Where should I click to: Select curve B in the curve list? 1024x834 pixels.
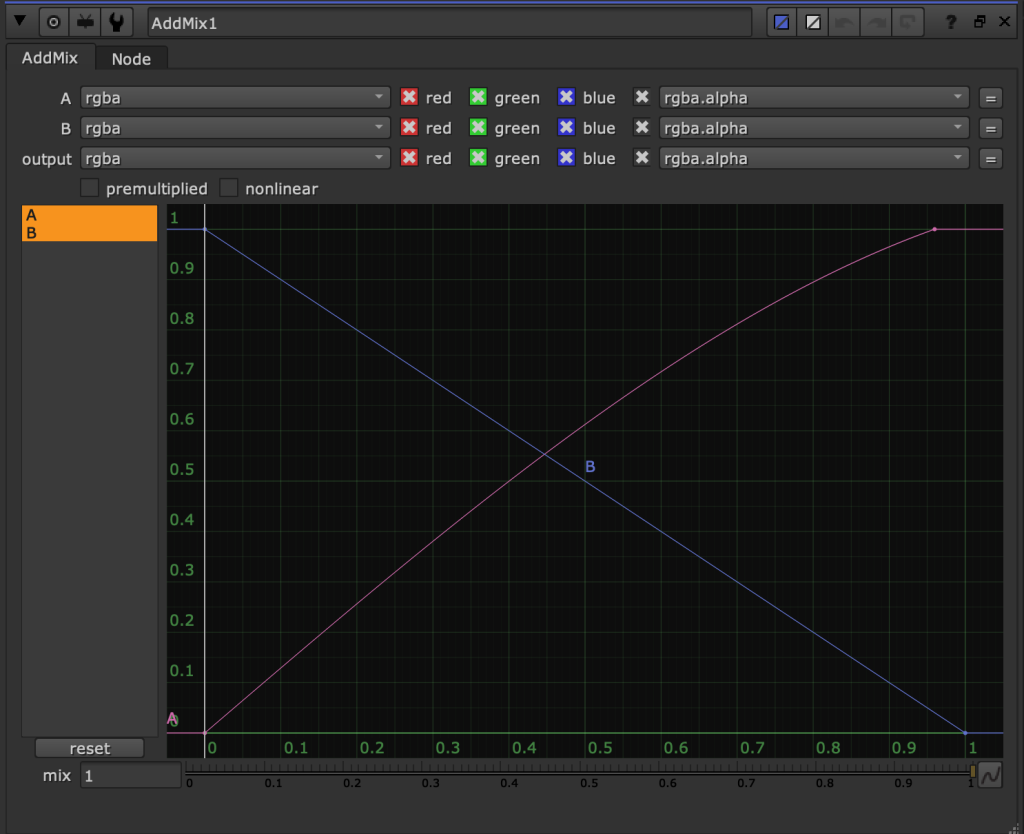(x=89, y=233)
